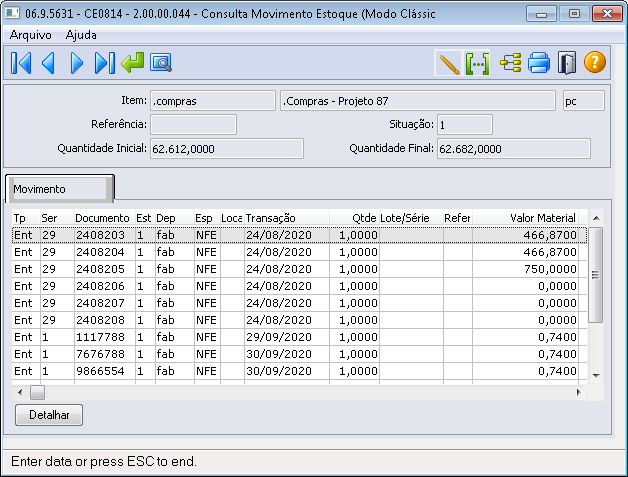The height and width of the screenshot is (477, 628).
Task: Click the item description field Compras - Projeto 87
Action: [x=418, y=101]
